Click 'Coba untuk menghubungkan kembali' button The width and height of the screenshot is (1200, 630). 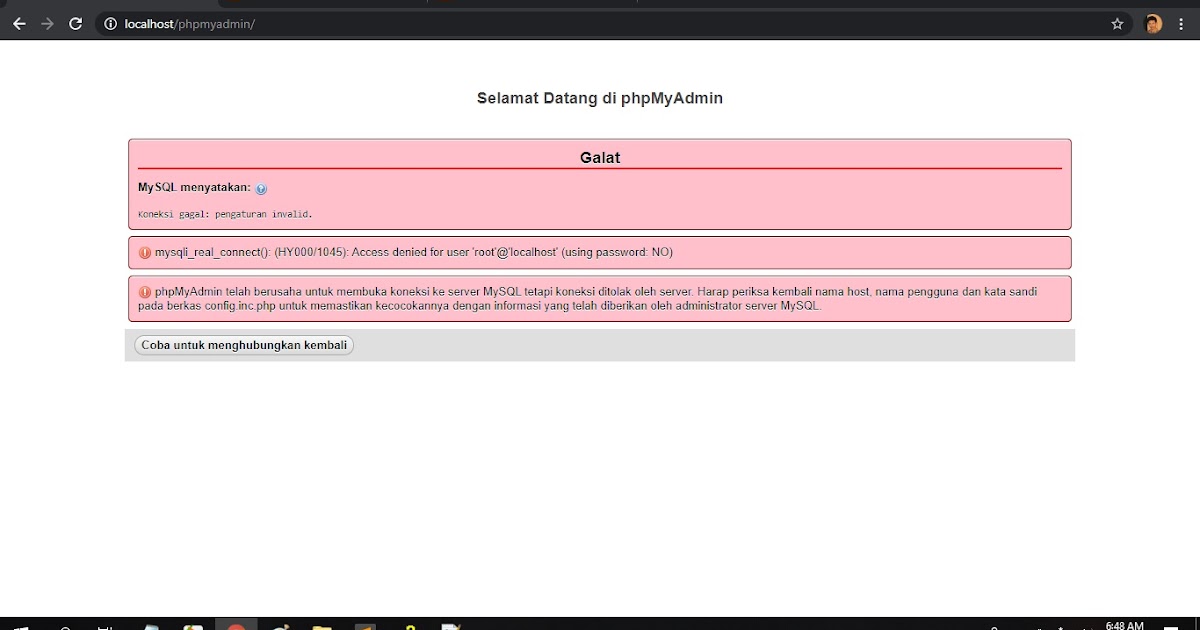click(244, 345)
